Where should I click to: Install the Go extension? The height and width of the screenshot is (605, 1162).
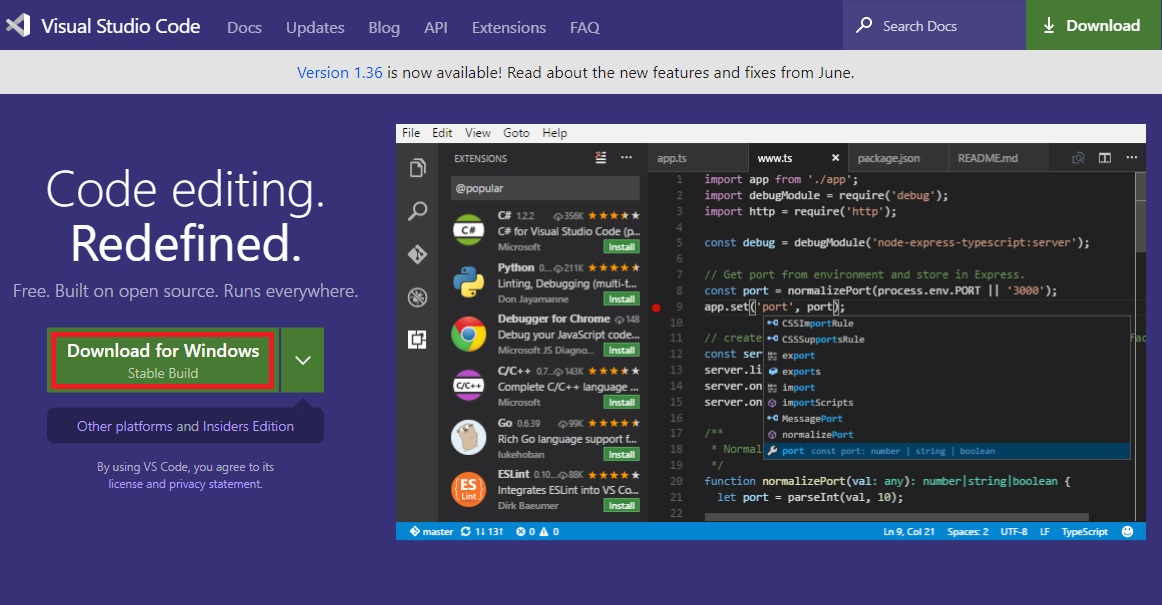[x=622, y=454]
